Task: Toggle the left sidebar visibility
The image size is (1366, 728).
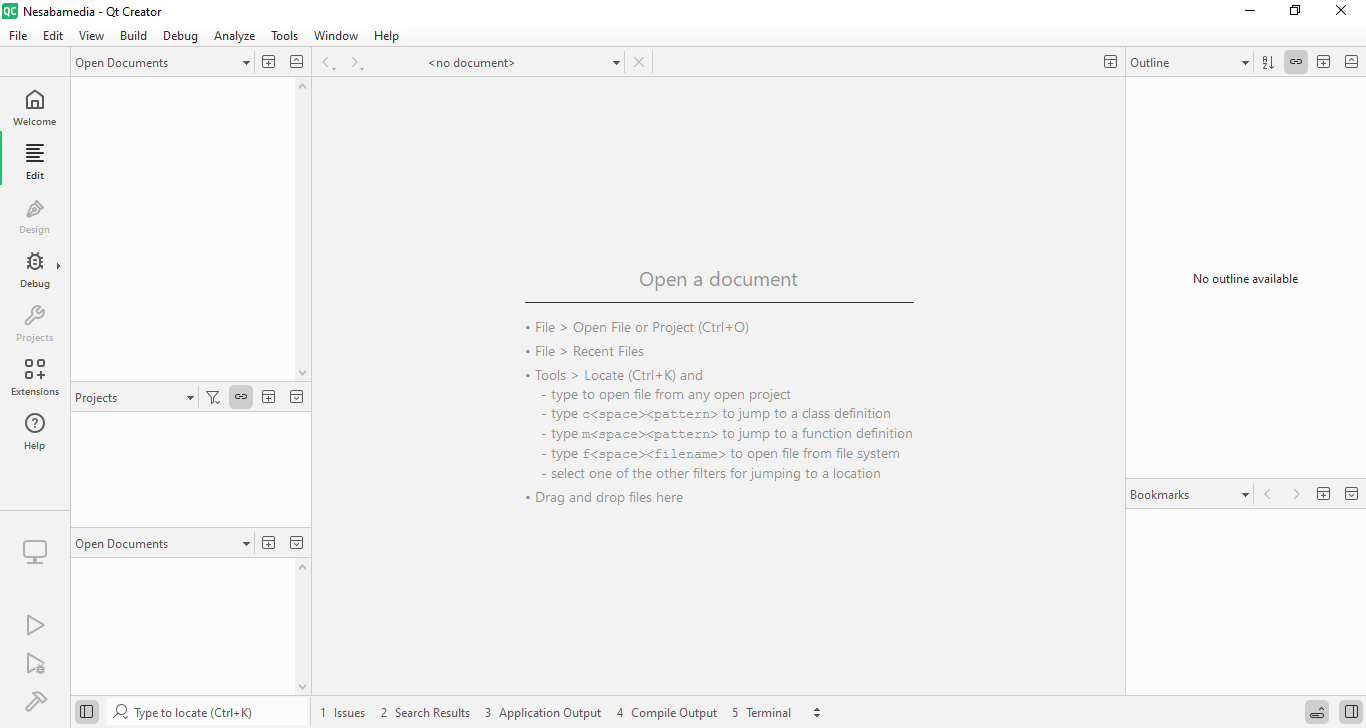Action: pos(87,712)
